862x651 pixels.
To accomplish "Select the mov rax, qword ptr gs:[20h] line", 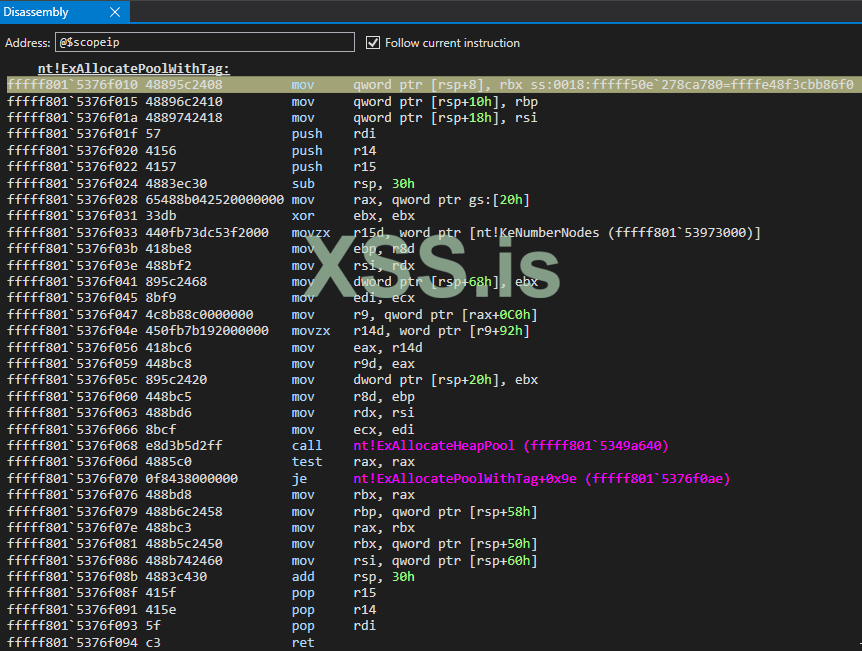I will coord(400,200).
